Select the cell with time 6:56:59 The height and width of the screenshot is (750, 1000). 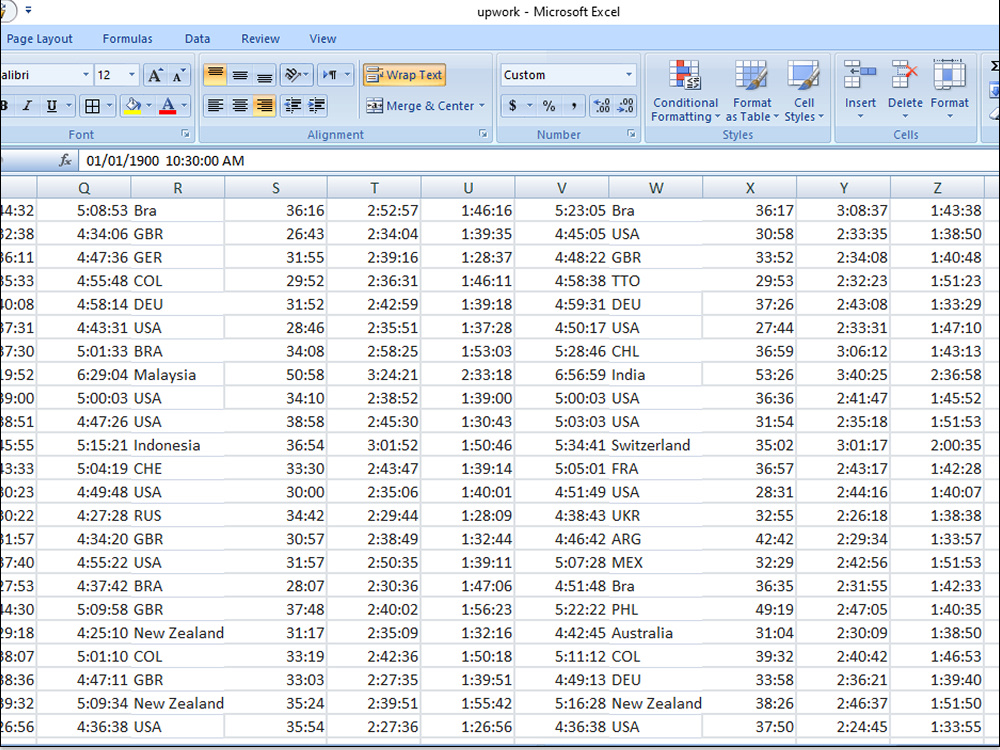pyautogui.click(x=562, y=375)
